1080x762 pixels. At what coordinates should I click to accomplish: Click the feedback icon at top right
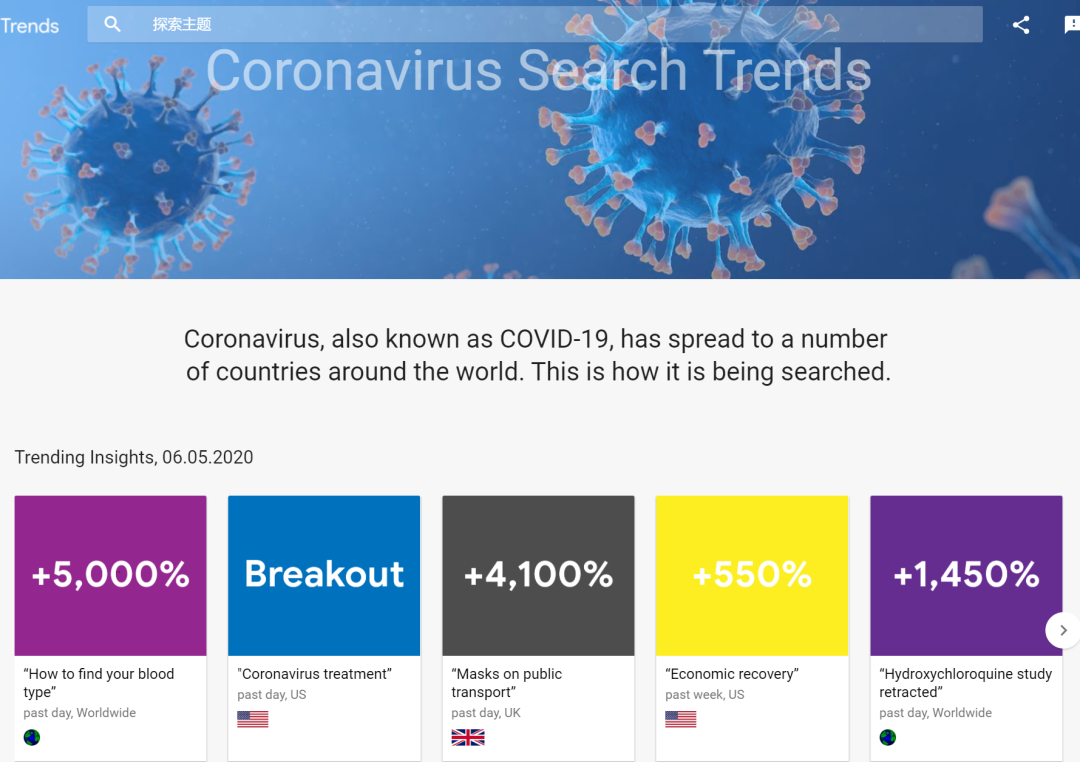pyautogui.click(x=1072, y=25)
